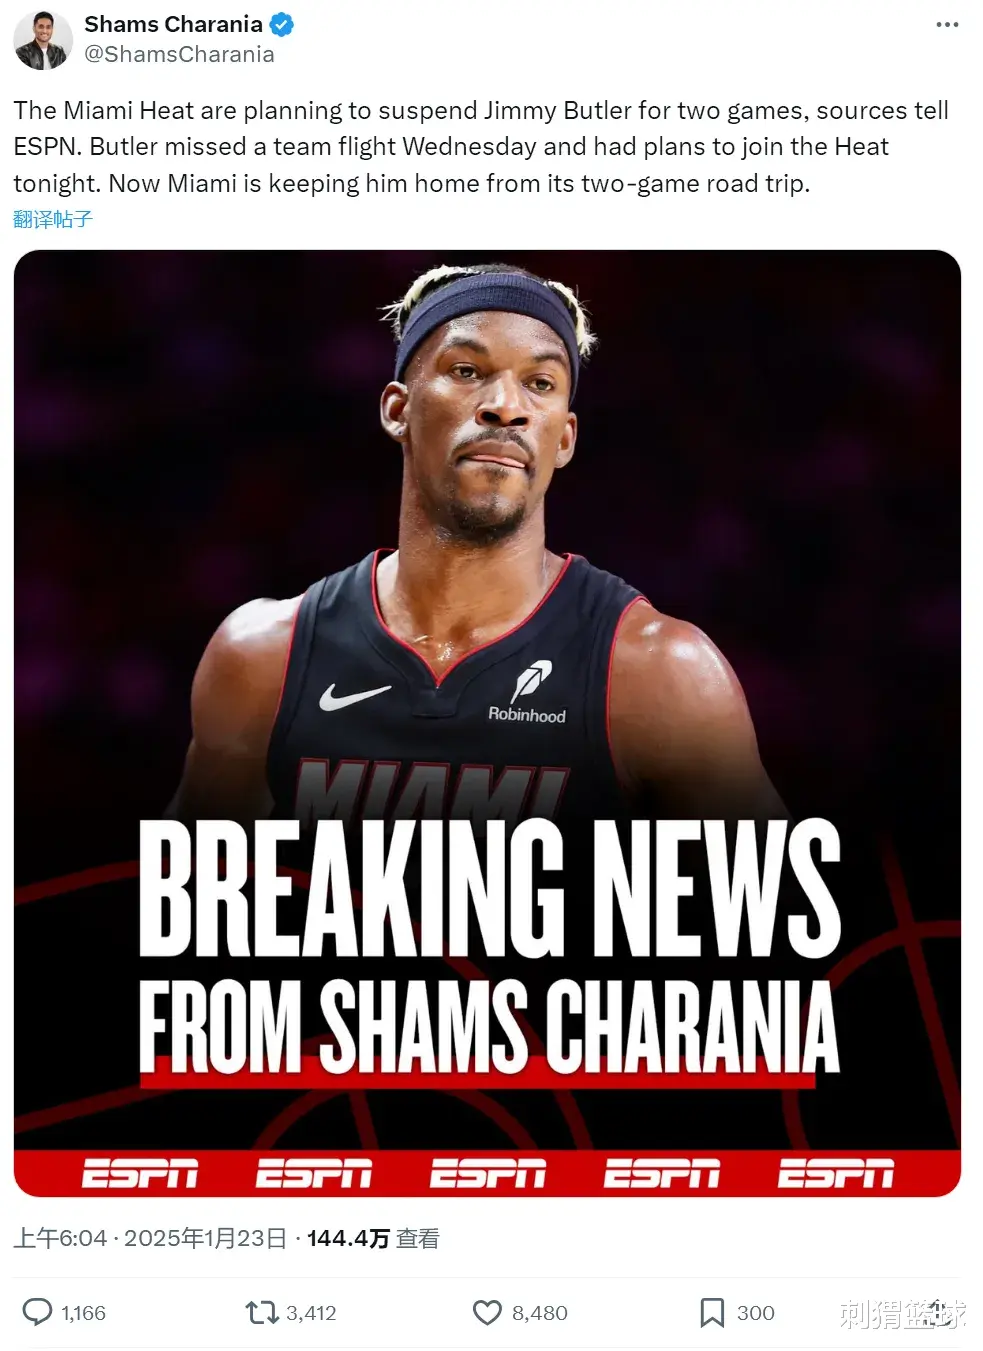Click the share icon at bottom right
The height and width of the screenshot is (1351, 983).
936,1311
